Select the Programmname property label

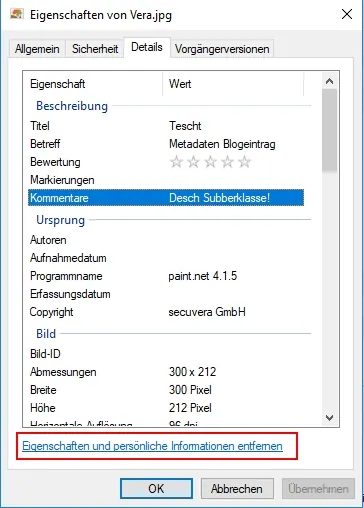(x=66, y=276)
